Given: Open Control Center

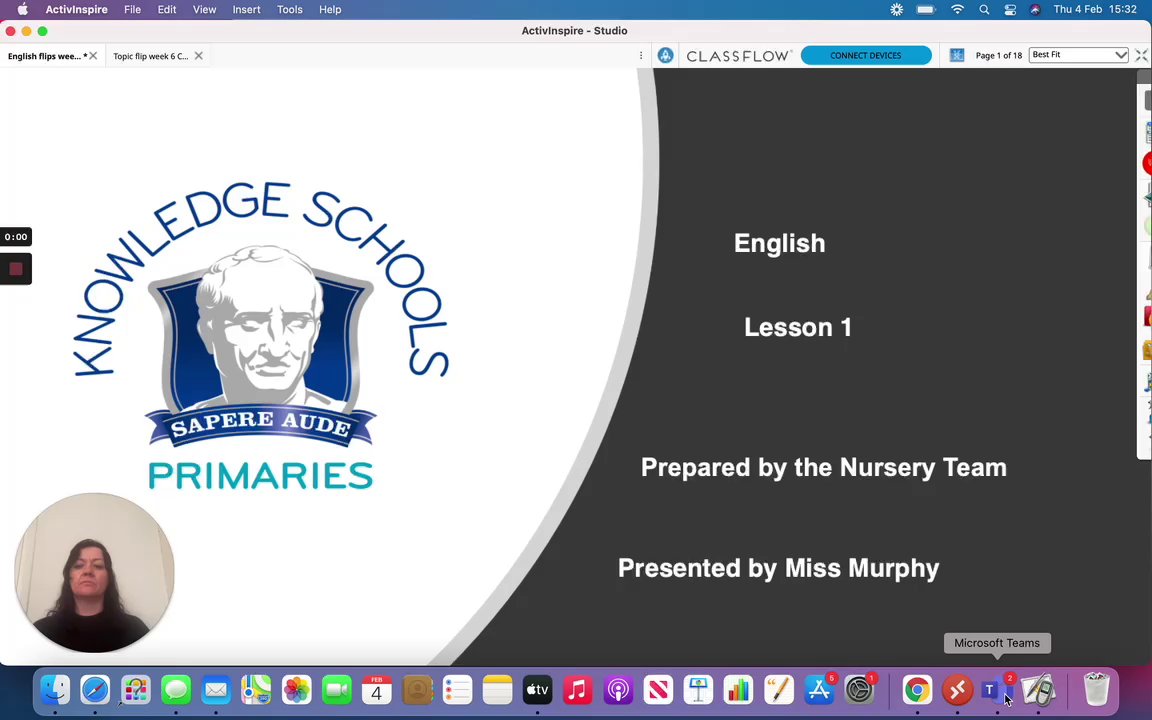Looking at the screenshot, I should [1009, 10].
